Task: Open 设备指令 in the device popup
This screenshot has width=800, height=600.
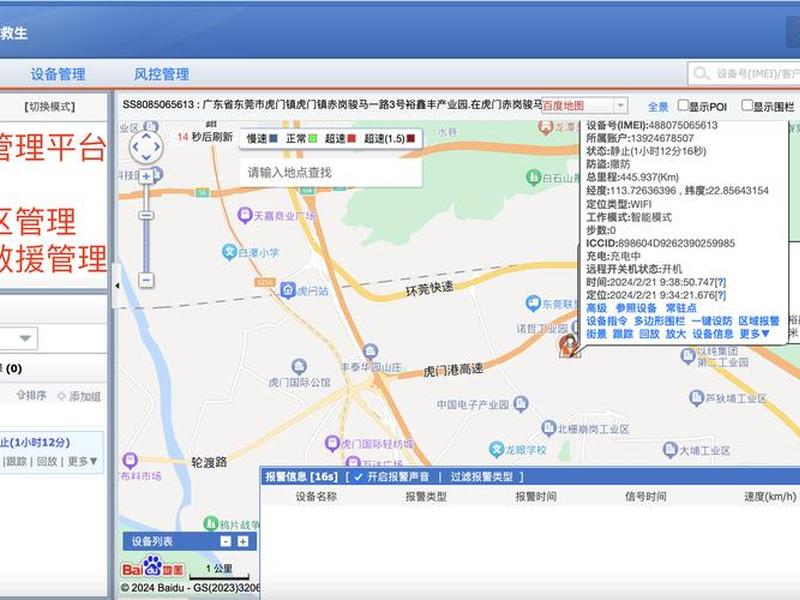Action: tap(606, 321)
